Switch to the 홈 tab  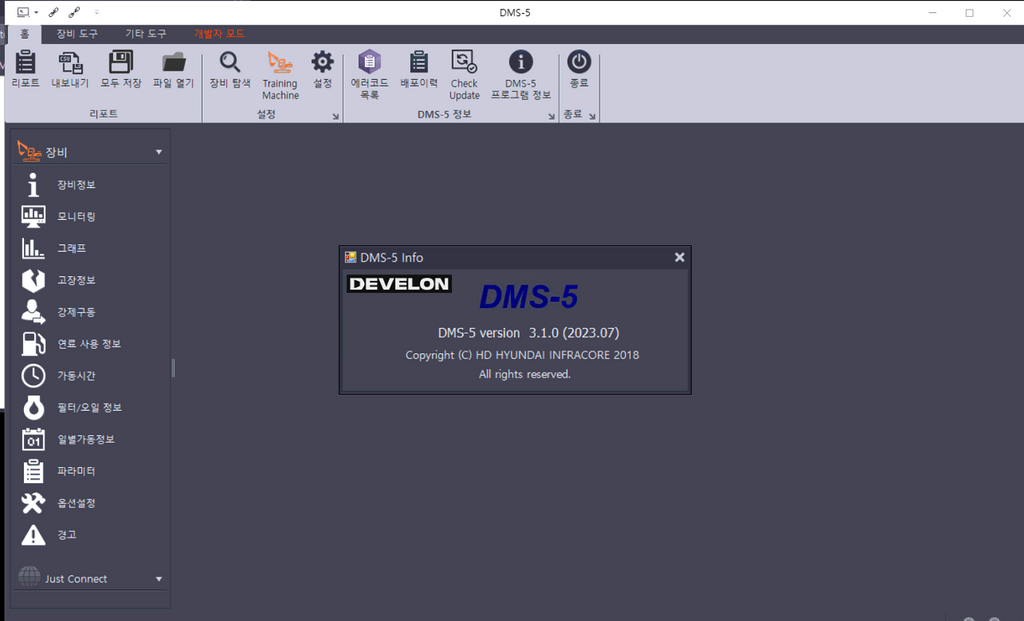(x=25, y=34)
